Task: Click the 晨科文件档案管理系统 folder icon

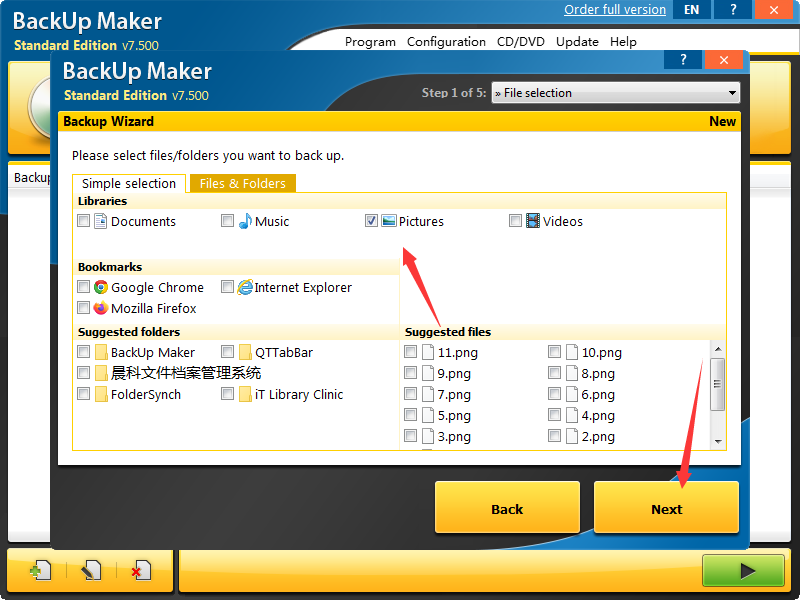Action: (101, 373)
